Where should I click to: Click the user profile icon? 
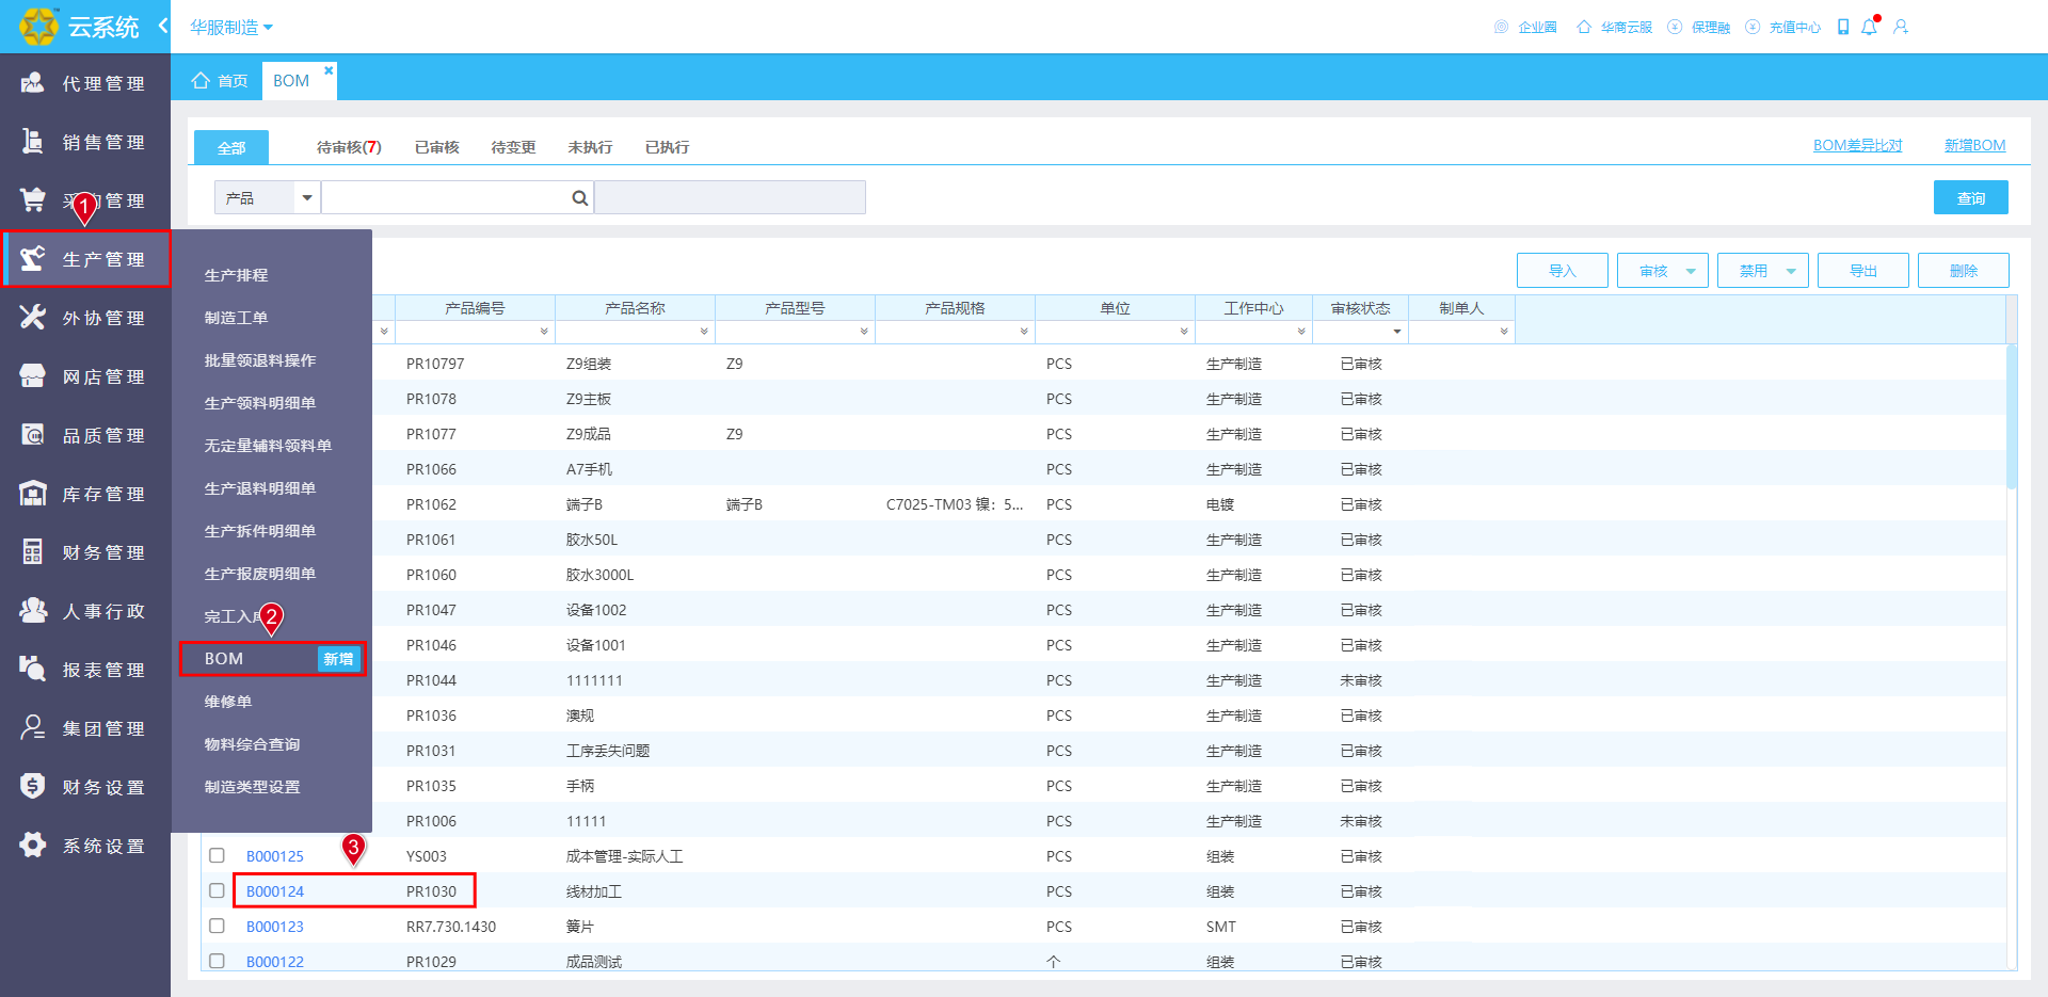coord(1901,27)
